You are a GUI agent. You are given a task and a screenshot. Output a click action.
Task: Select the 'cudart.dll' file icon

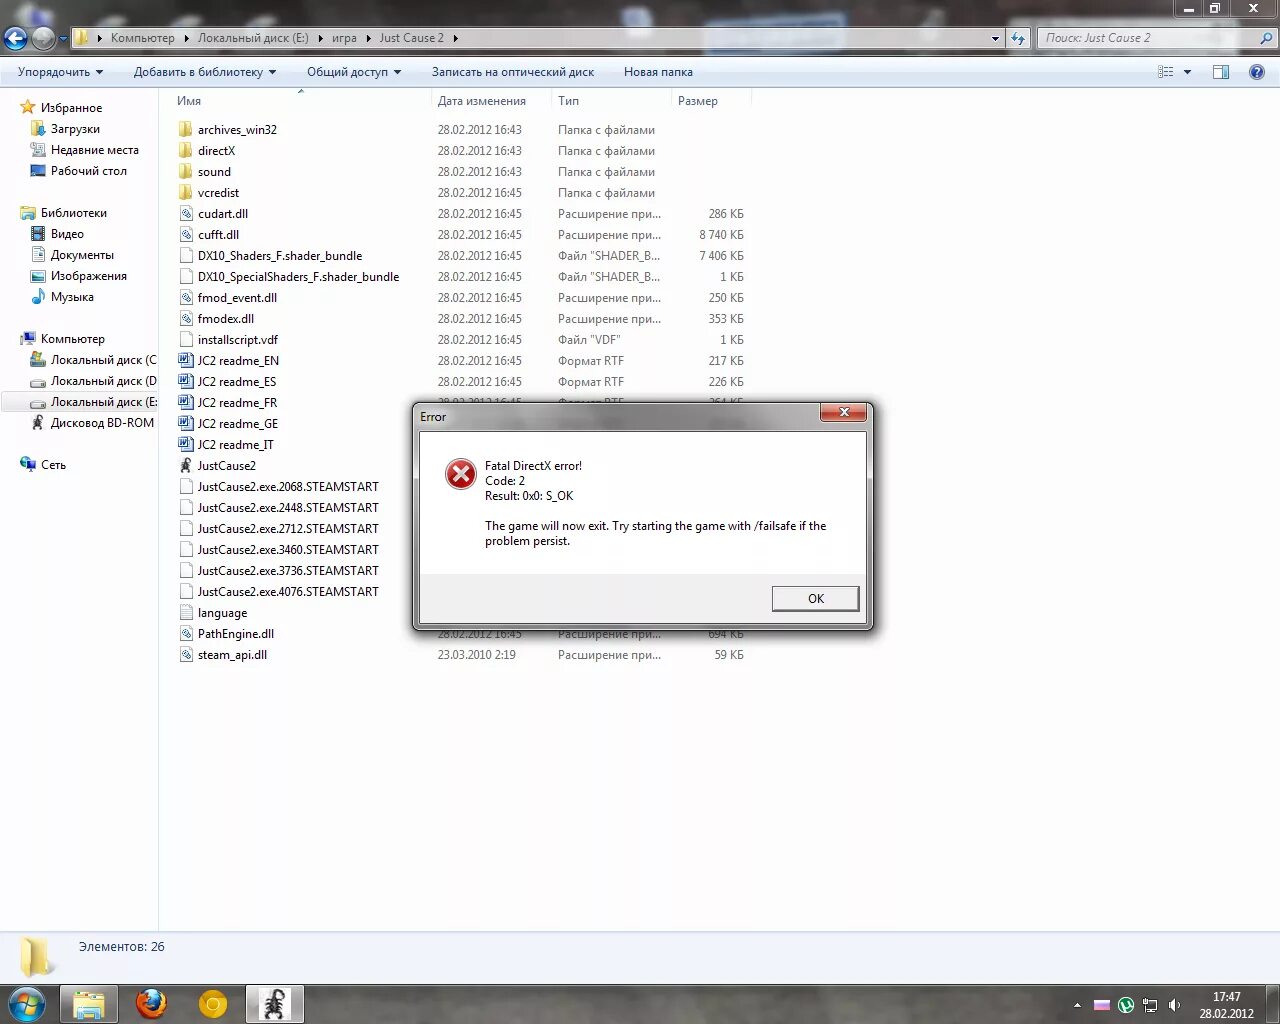(186, 214)
